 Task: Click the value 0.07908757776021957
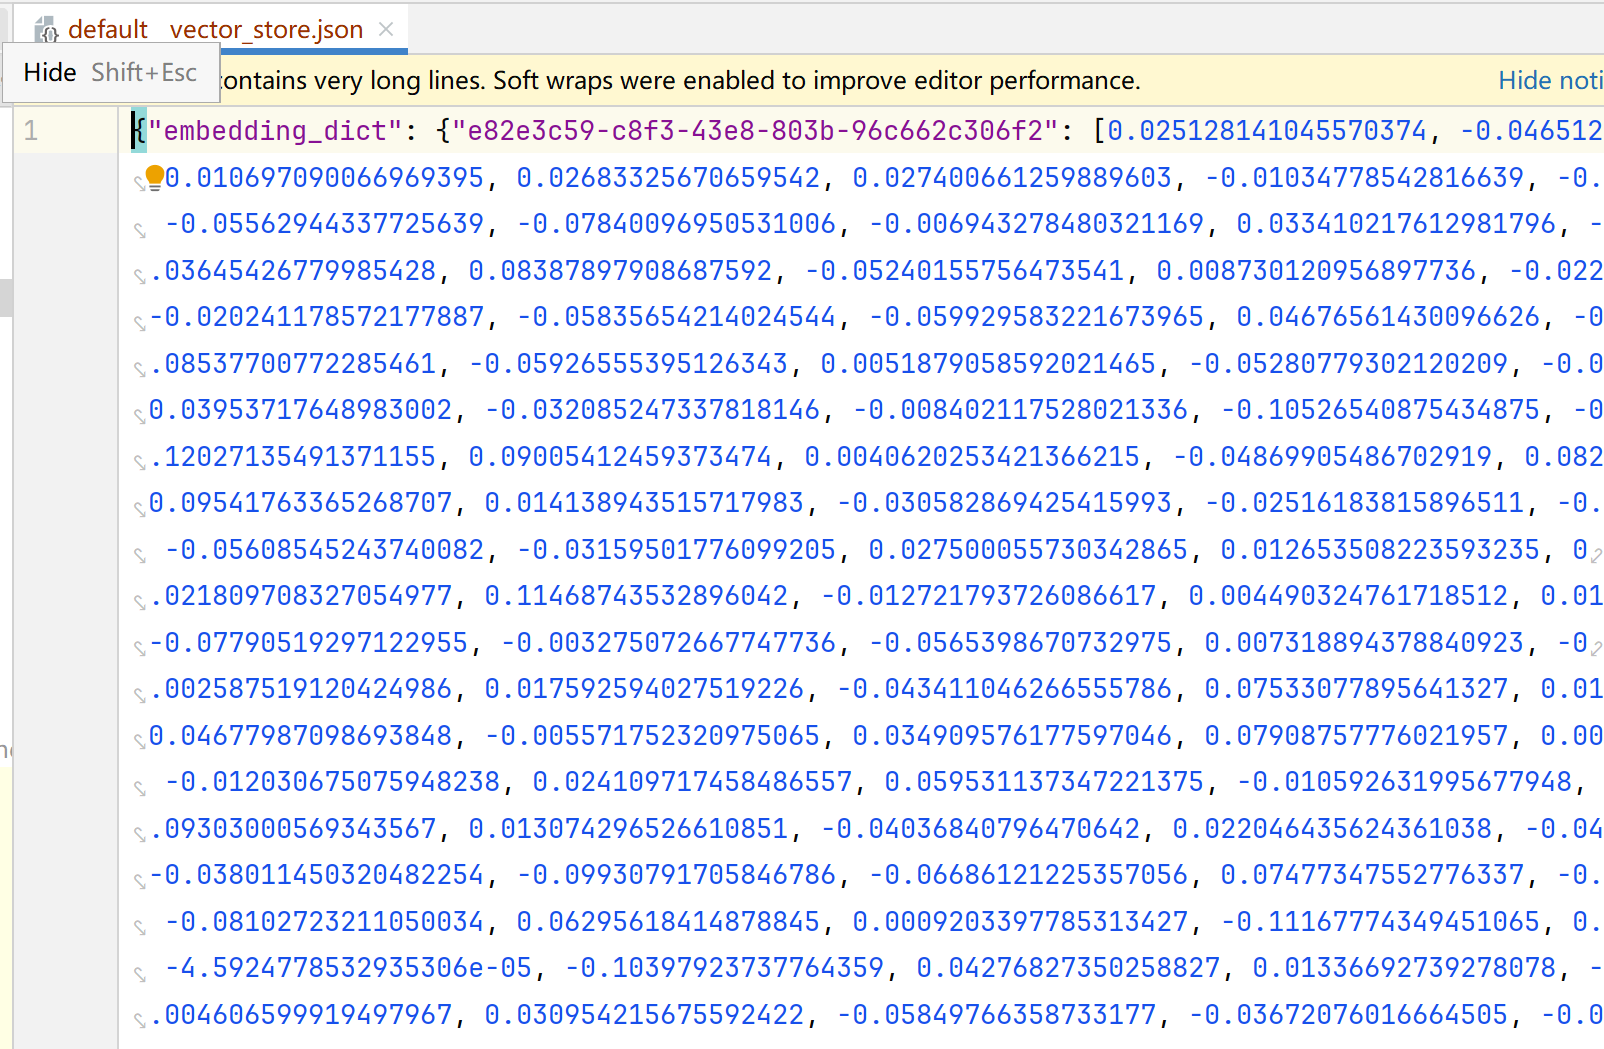(x=1357, y=736)
